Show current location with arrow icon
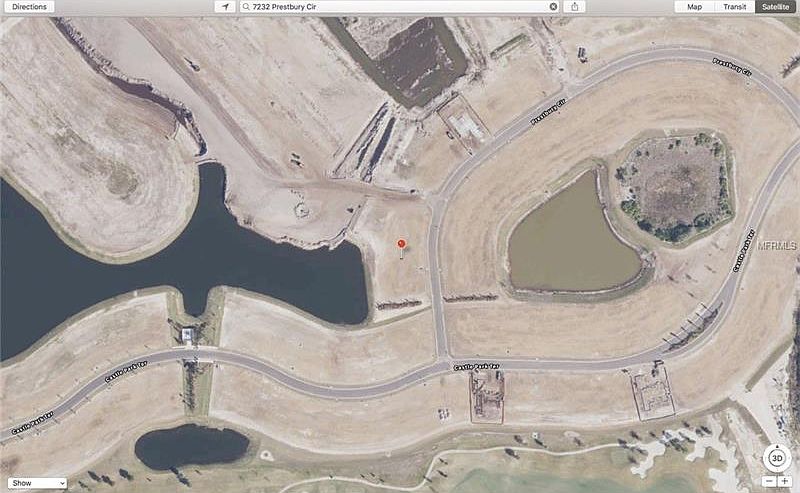This screenshot has height=493, width=800. pos(225,7)
